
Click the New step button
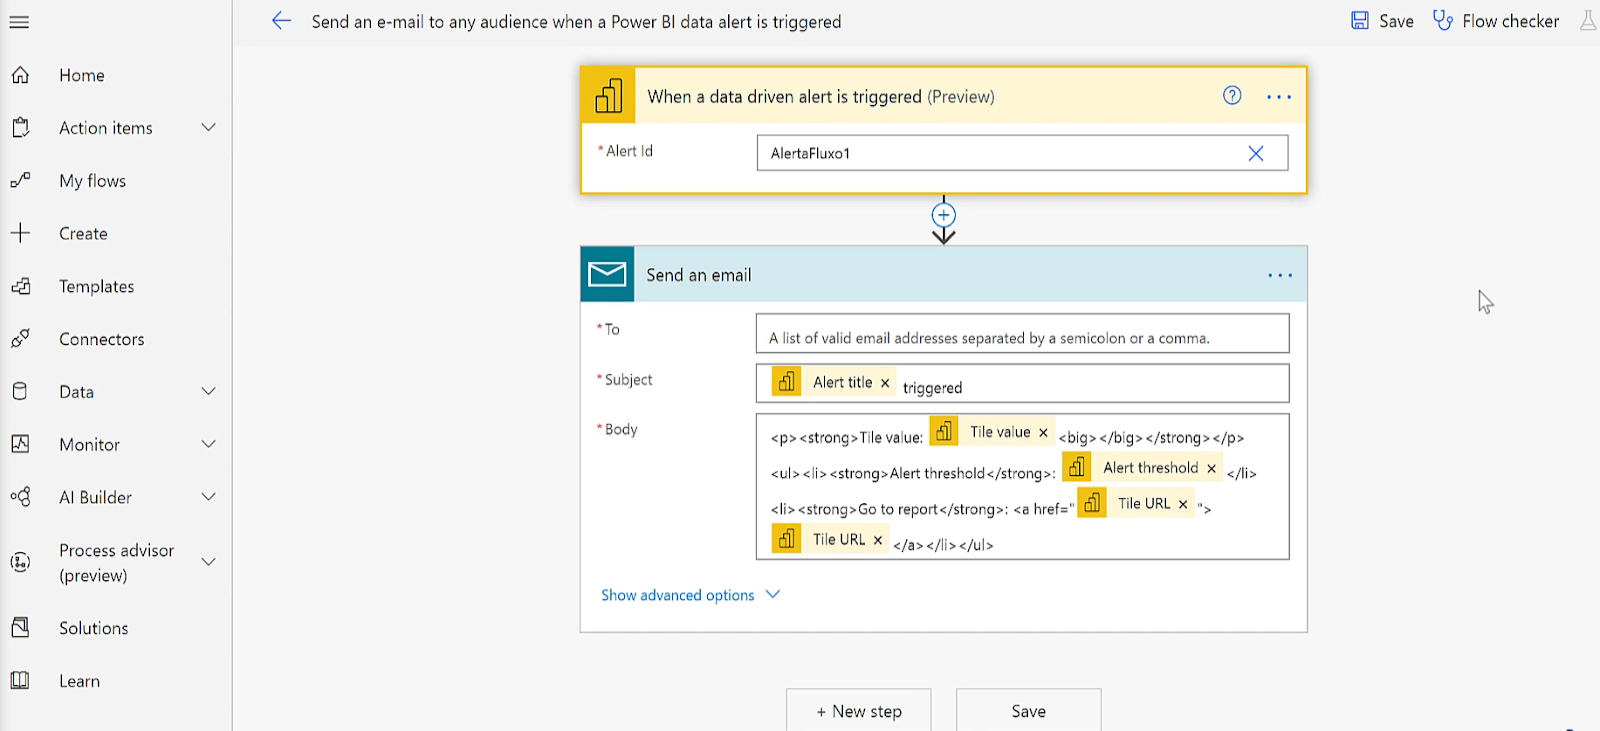pyautogui.click(x=859, y=710)
